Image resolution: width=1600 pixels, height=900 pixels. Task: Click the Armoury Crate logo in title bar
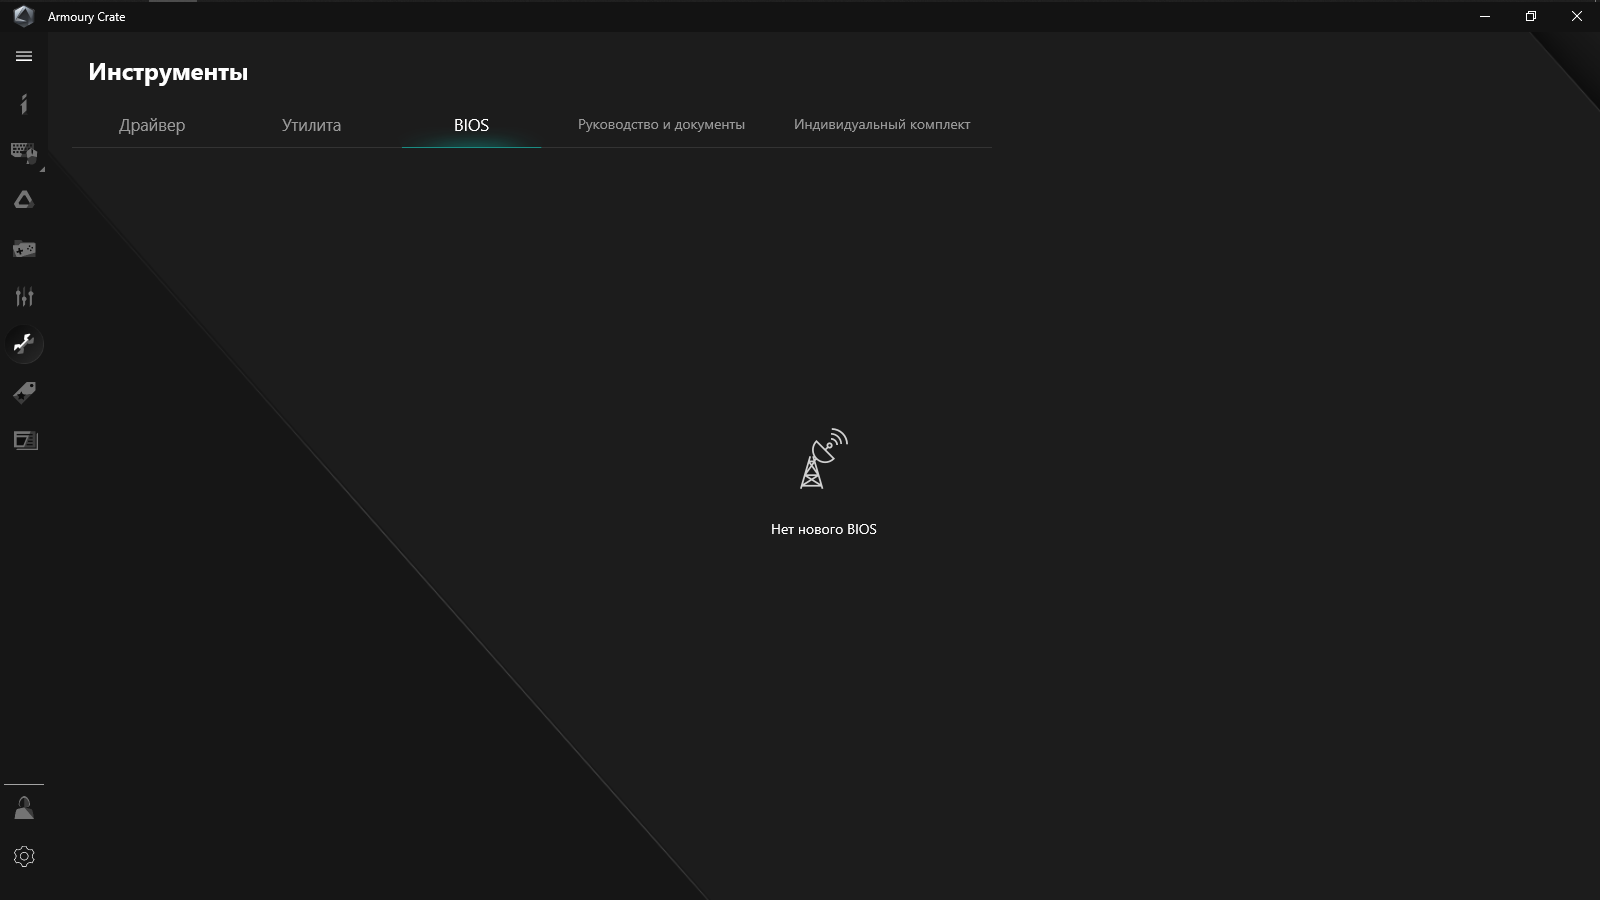click(x=23, y=17)
